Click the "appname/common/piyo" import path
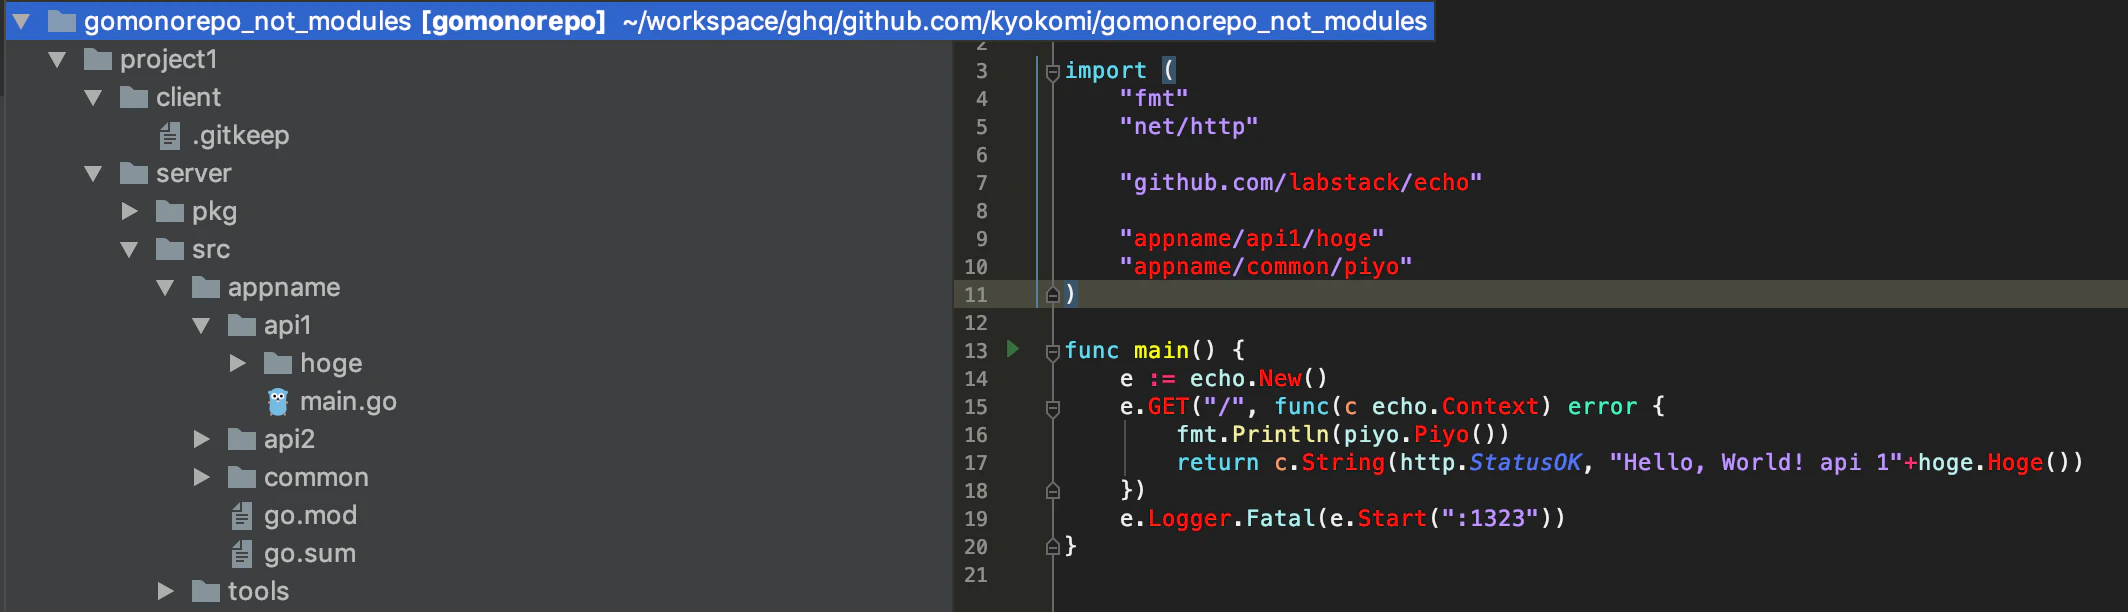This screenshot has height=612, width=2128. click(1266, 266)
